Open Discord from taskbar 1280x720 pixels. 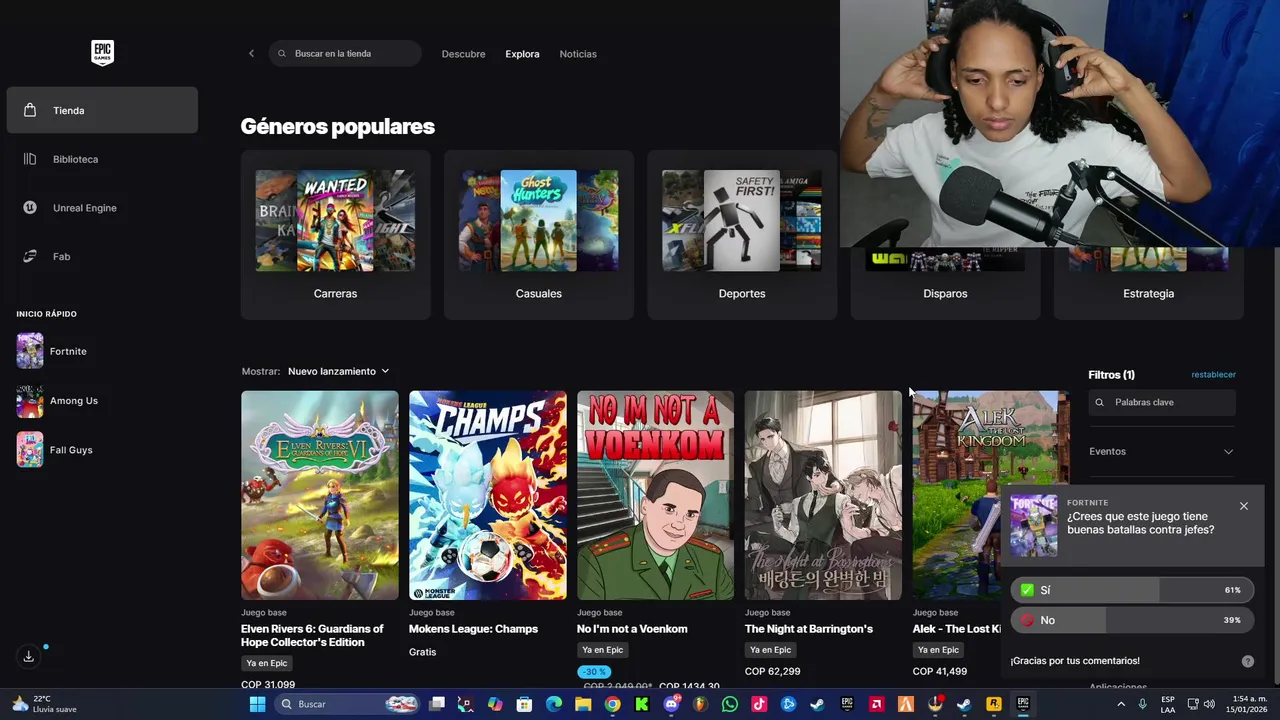click(x=671, y=704)
